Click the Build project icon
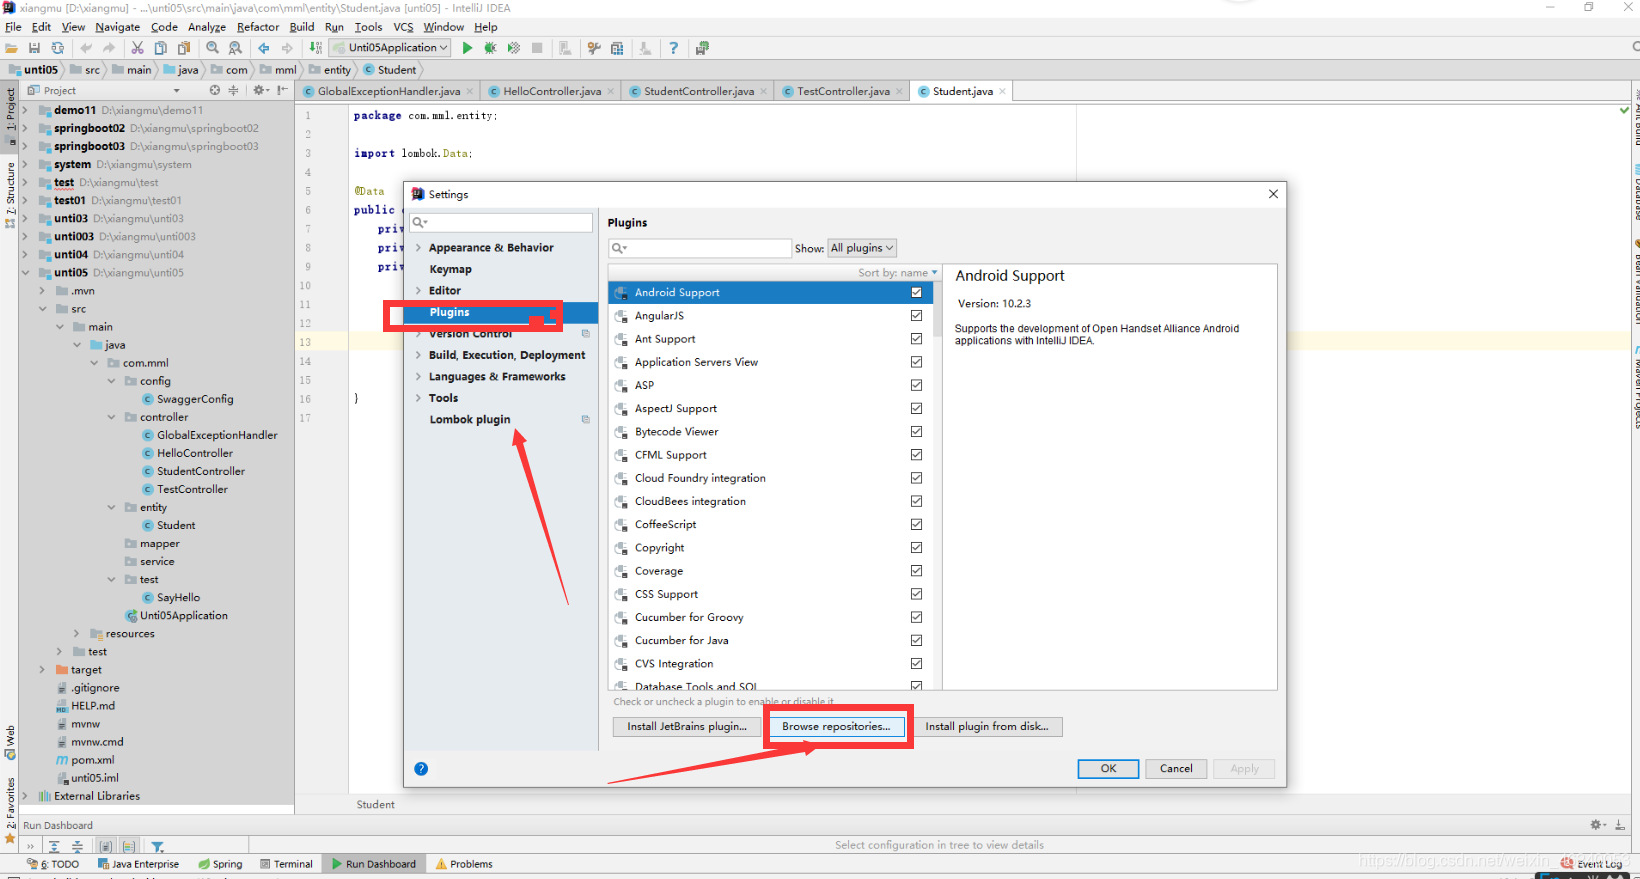Screen dimensions: 1640x879 pos(316,48)
